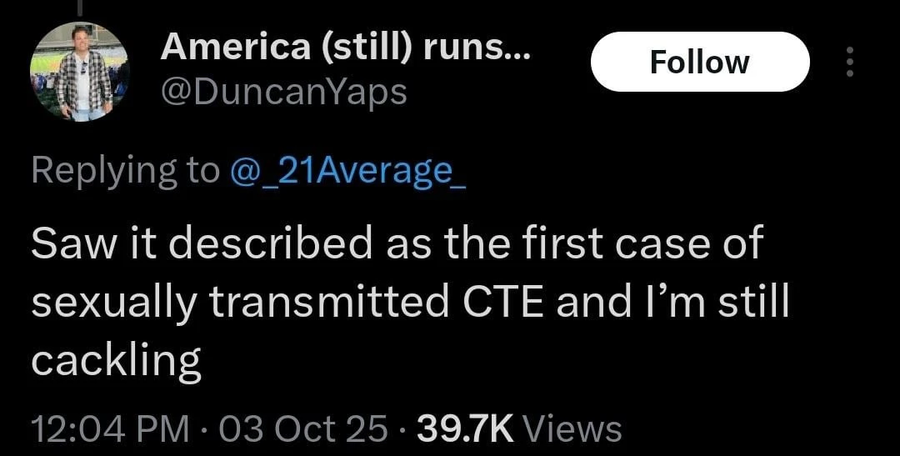Follow the America (still) runs account
Screen dimensions: 900x456
[x=699, y=62]
